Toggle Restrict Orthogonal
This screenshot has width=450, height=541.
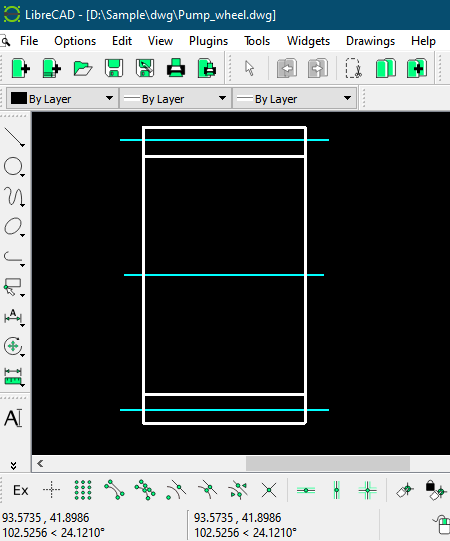point(368,490)
